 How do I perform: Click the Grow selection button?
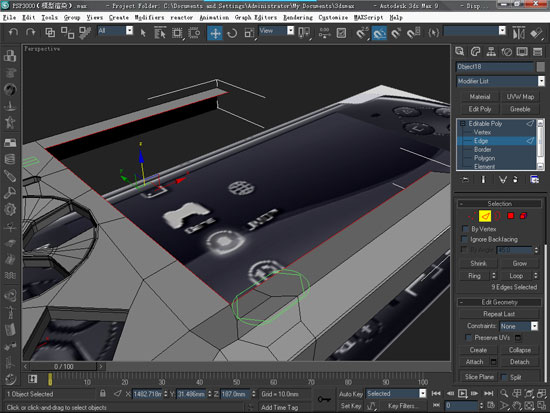pos(519,263)
